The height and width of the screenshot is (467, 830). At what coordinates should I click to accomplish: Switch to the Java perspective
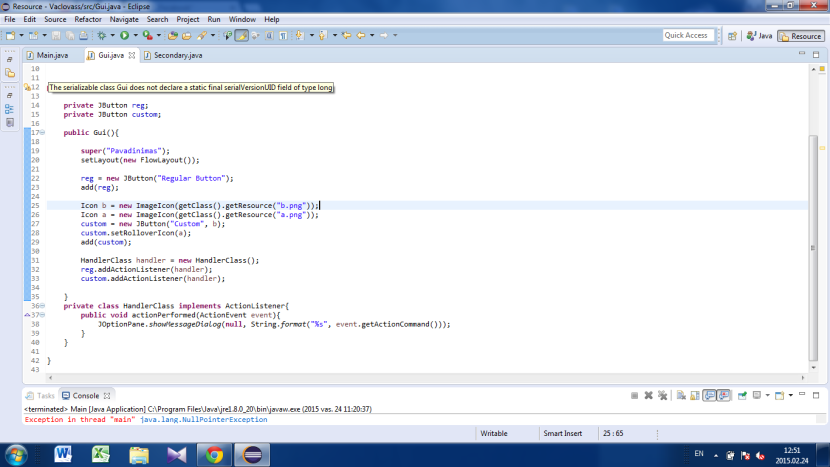[759, 36]
